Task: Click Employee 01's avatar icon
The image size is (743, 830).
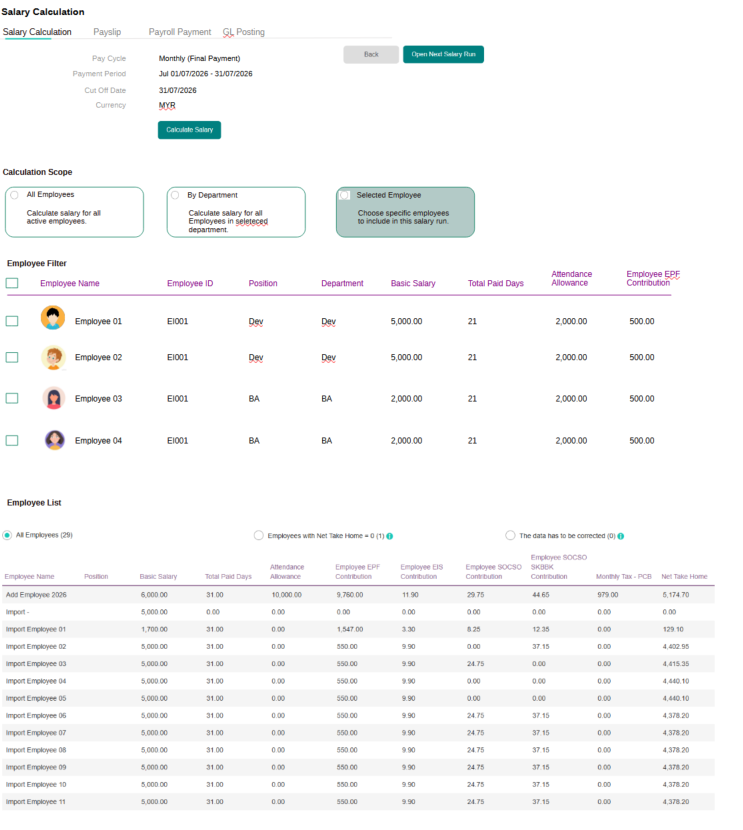Action: pyautogui.click(x=53, y=318)
